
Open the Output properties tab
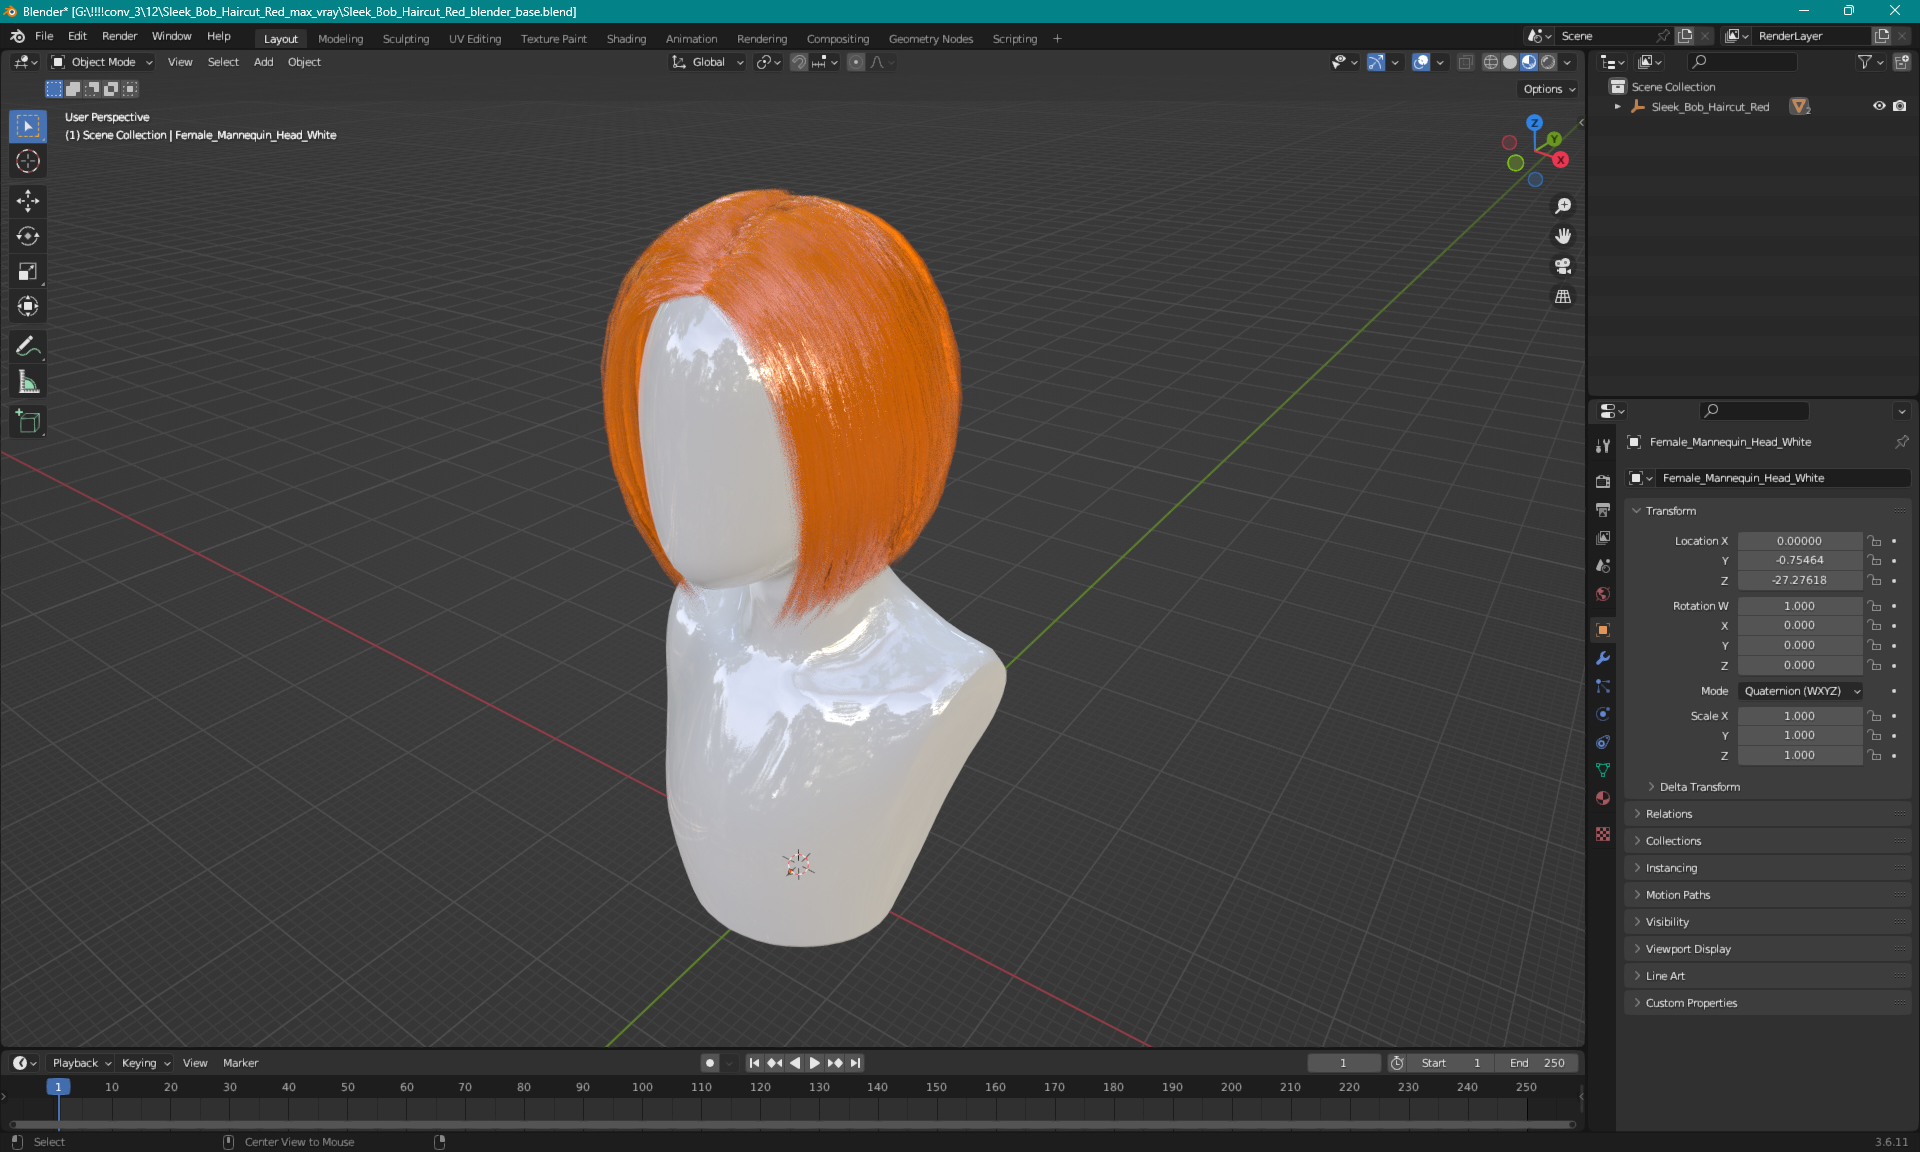[x=1603, y=509]
